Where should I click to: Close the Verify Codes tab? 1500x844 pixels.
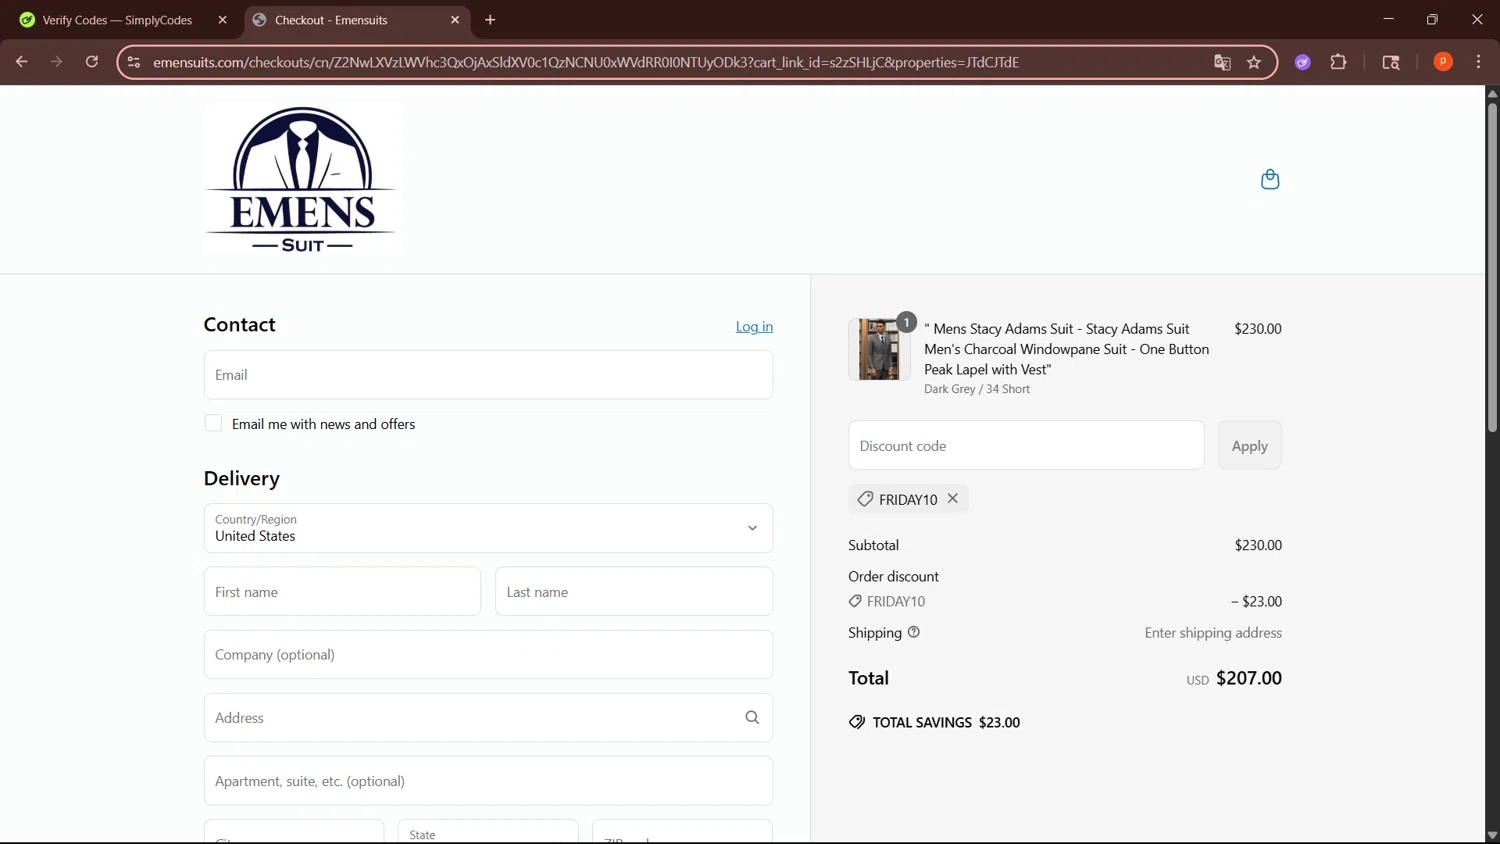click(222, 20)
